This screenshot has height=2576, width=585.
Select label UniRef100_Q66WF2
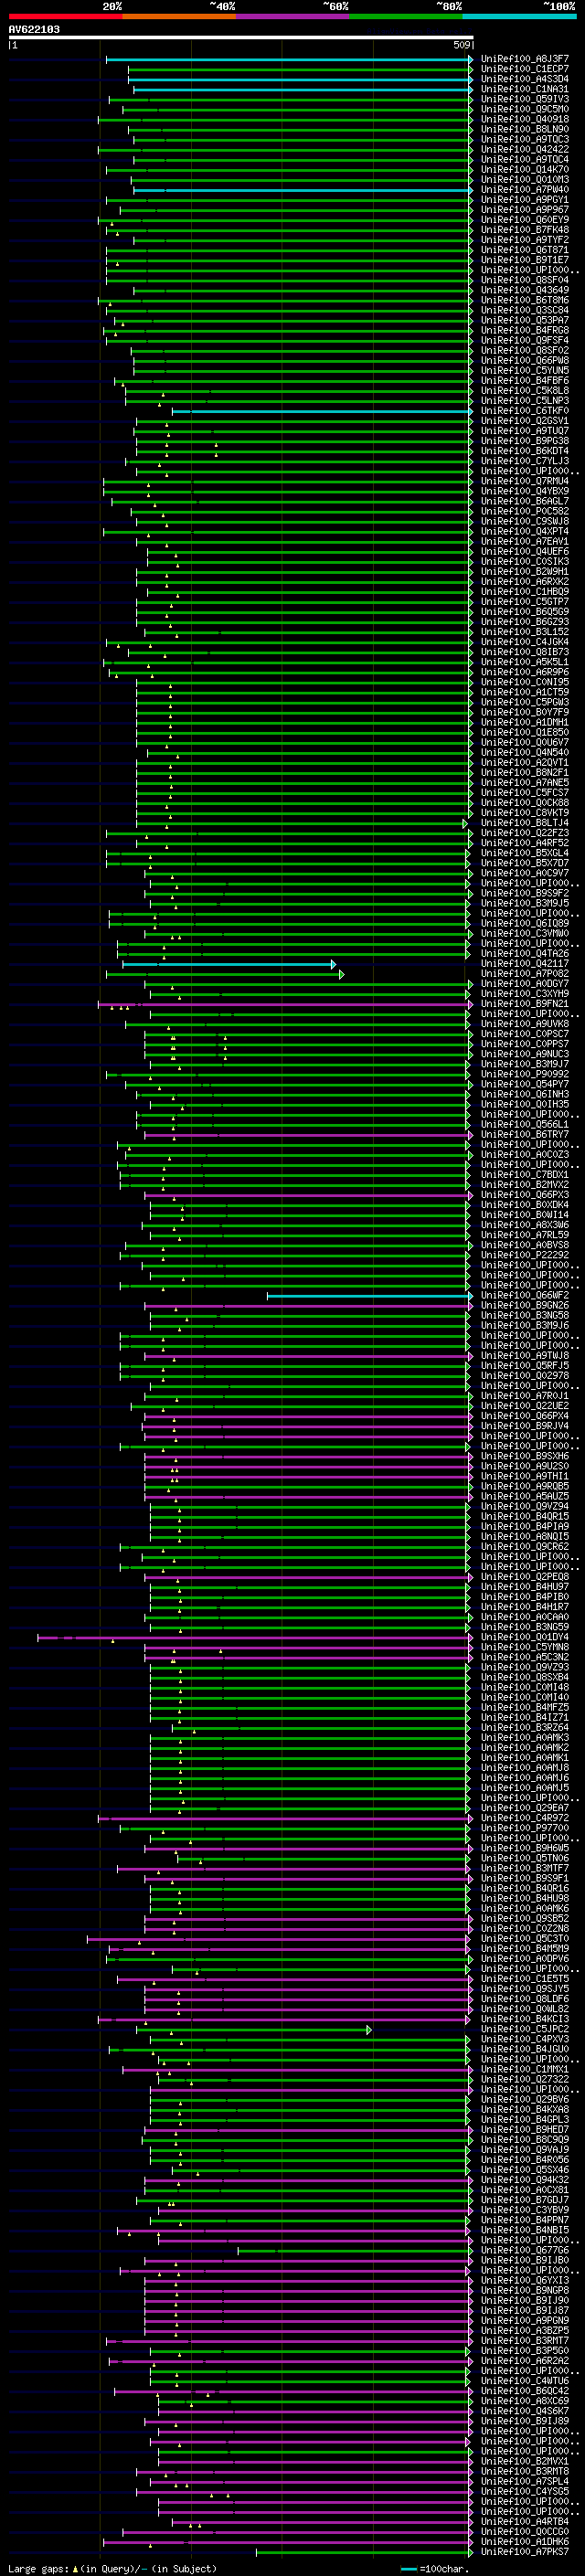click(525, 1295)
